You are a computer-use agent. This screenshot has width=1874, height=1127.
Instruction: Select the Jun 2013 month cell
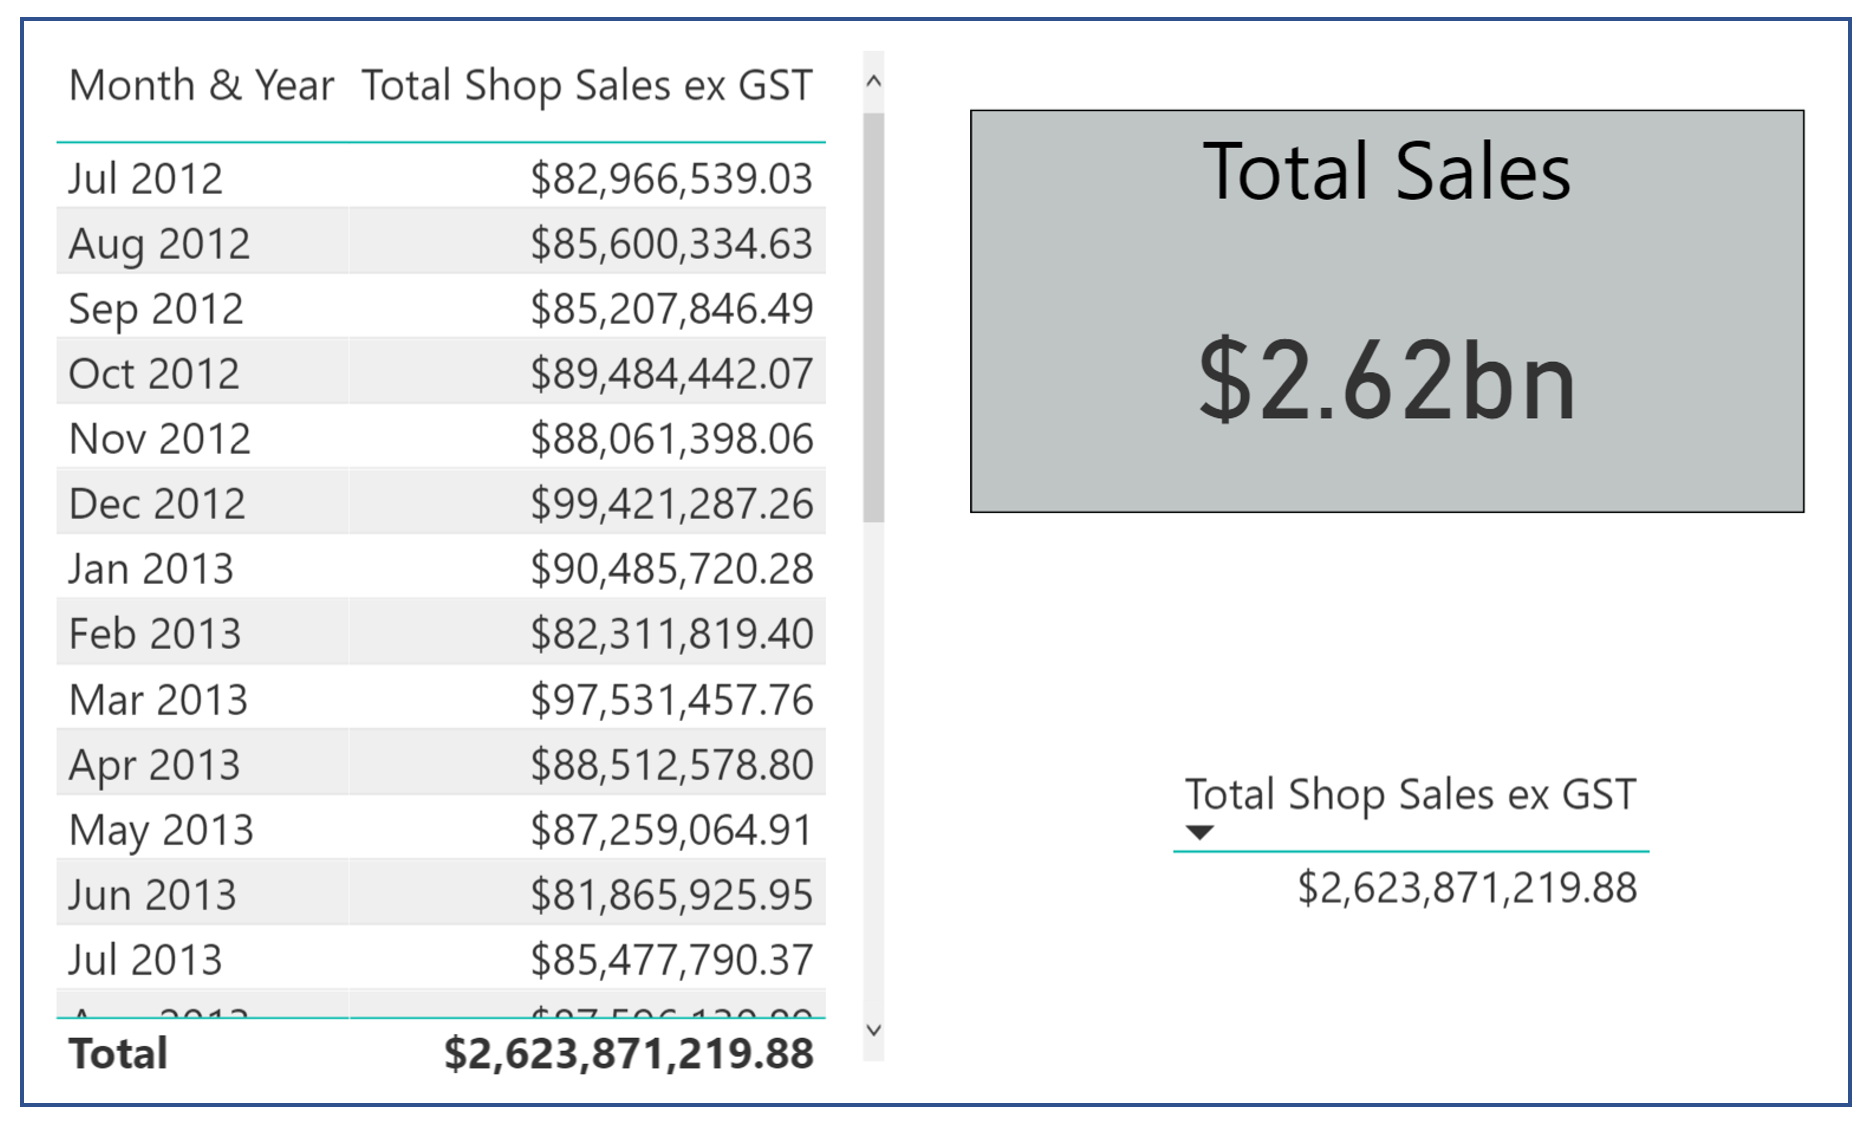(152, 894)
